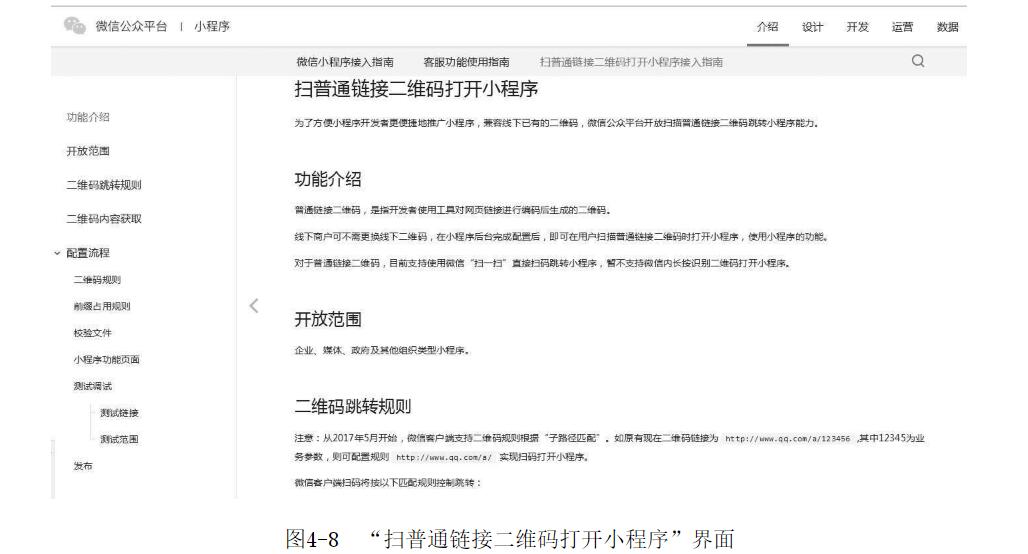Select 发布 in the sidebar

[83, 465]
